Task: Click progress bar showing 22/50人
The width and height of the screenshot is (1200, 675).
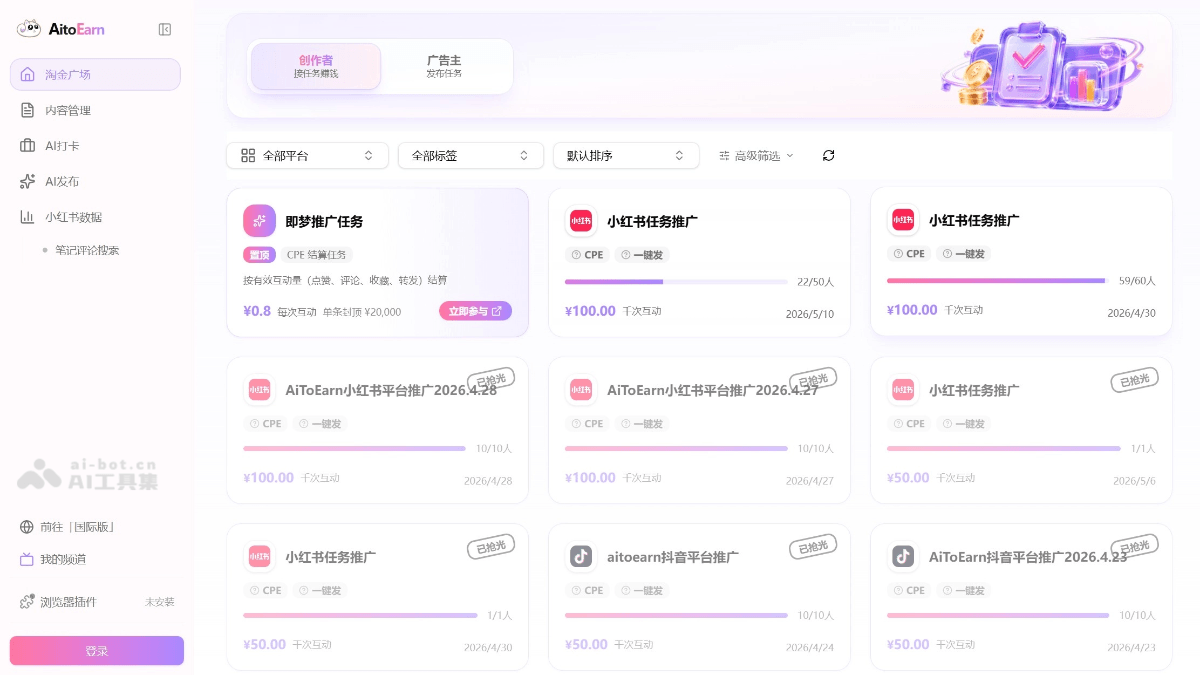Action: pyautogui.click(x=676, y=282)
